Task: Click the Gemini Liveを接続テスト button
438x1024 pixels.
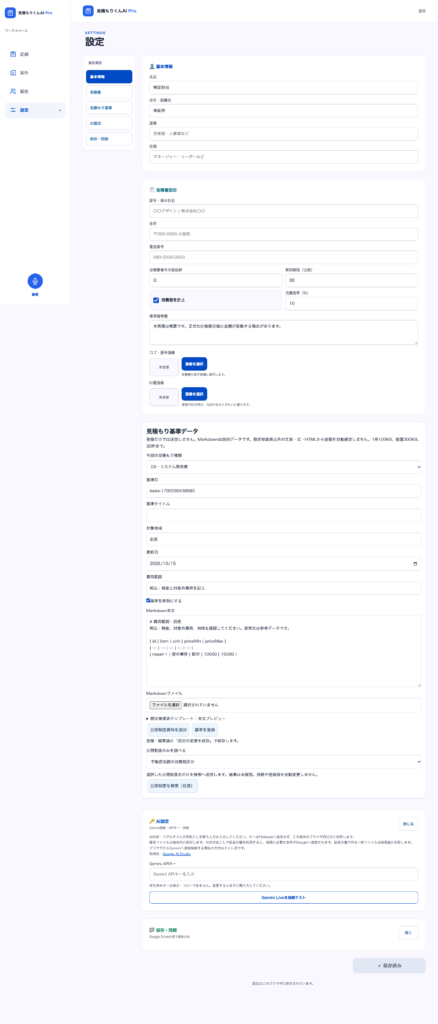Action: 283,897
